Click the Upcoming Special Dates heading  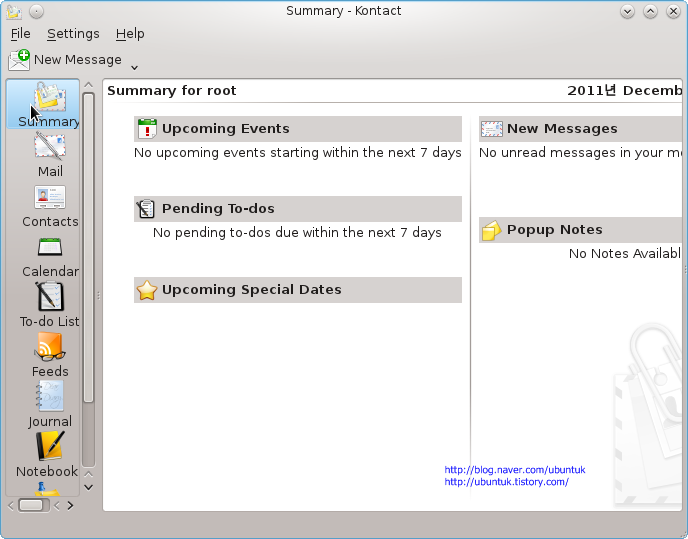click(x=251, y=290)
